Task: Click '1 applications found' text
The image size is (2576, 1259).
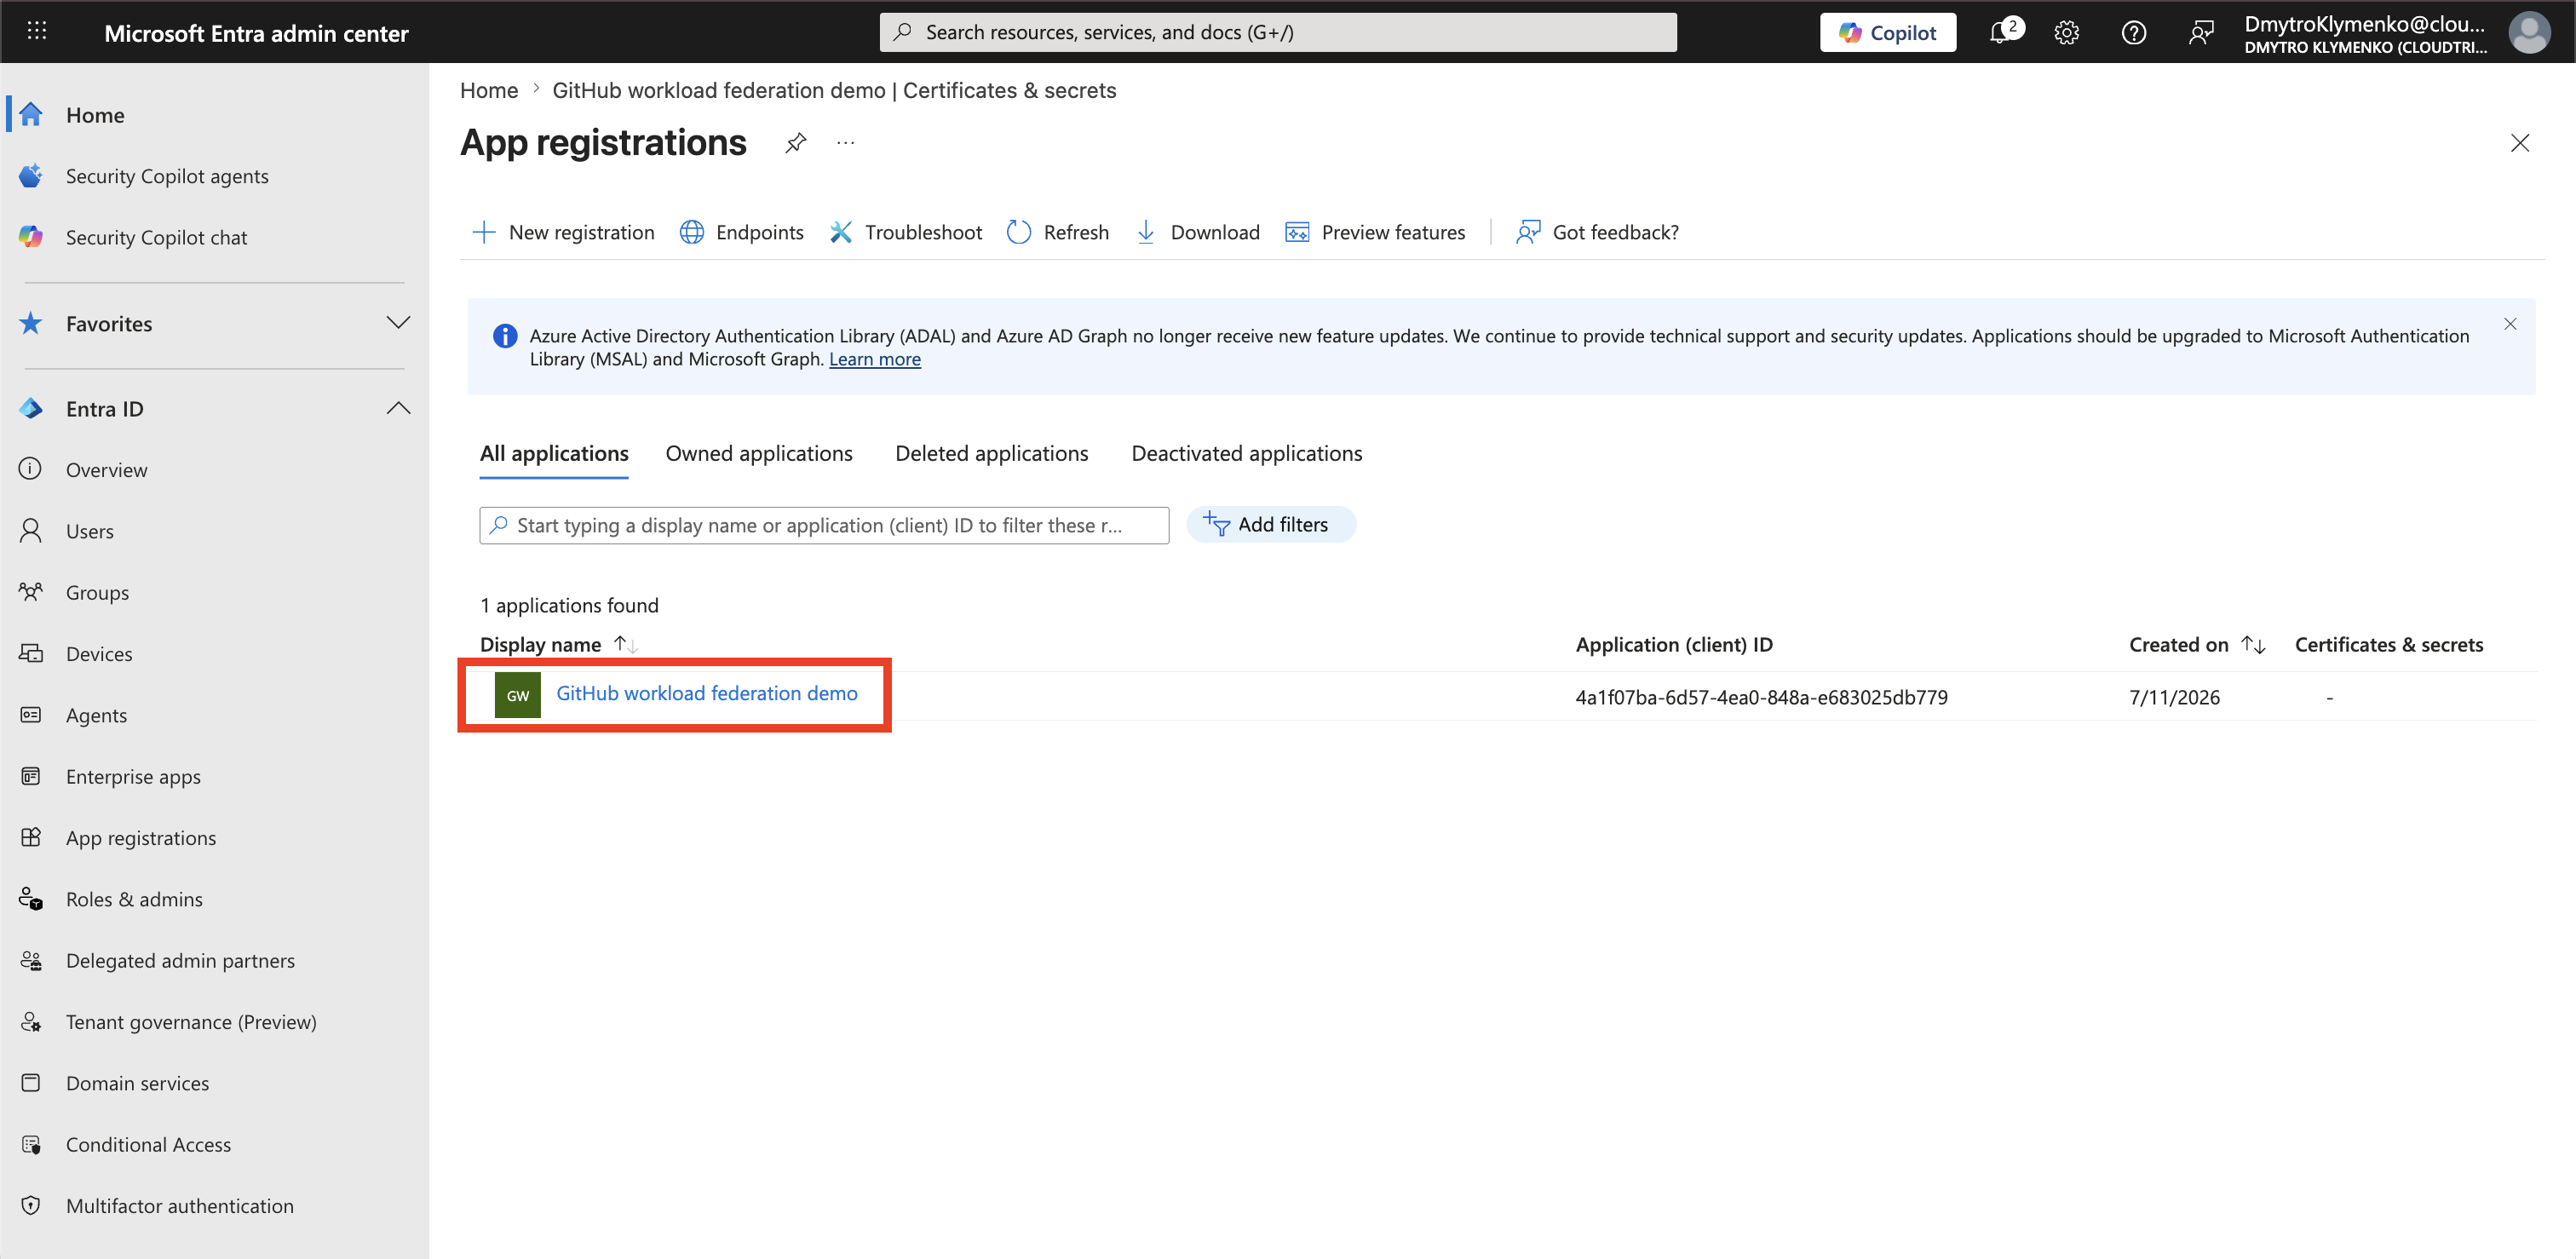Action: pos(569,605)
